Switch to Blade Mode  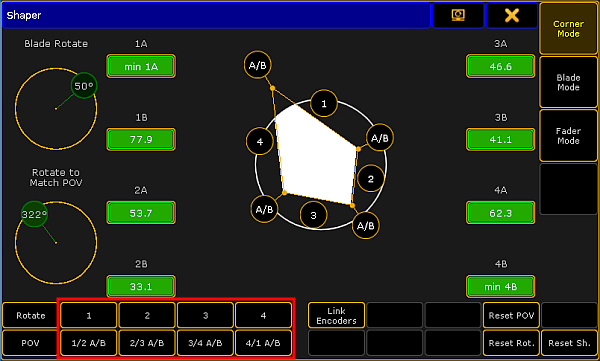[568, 82]
